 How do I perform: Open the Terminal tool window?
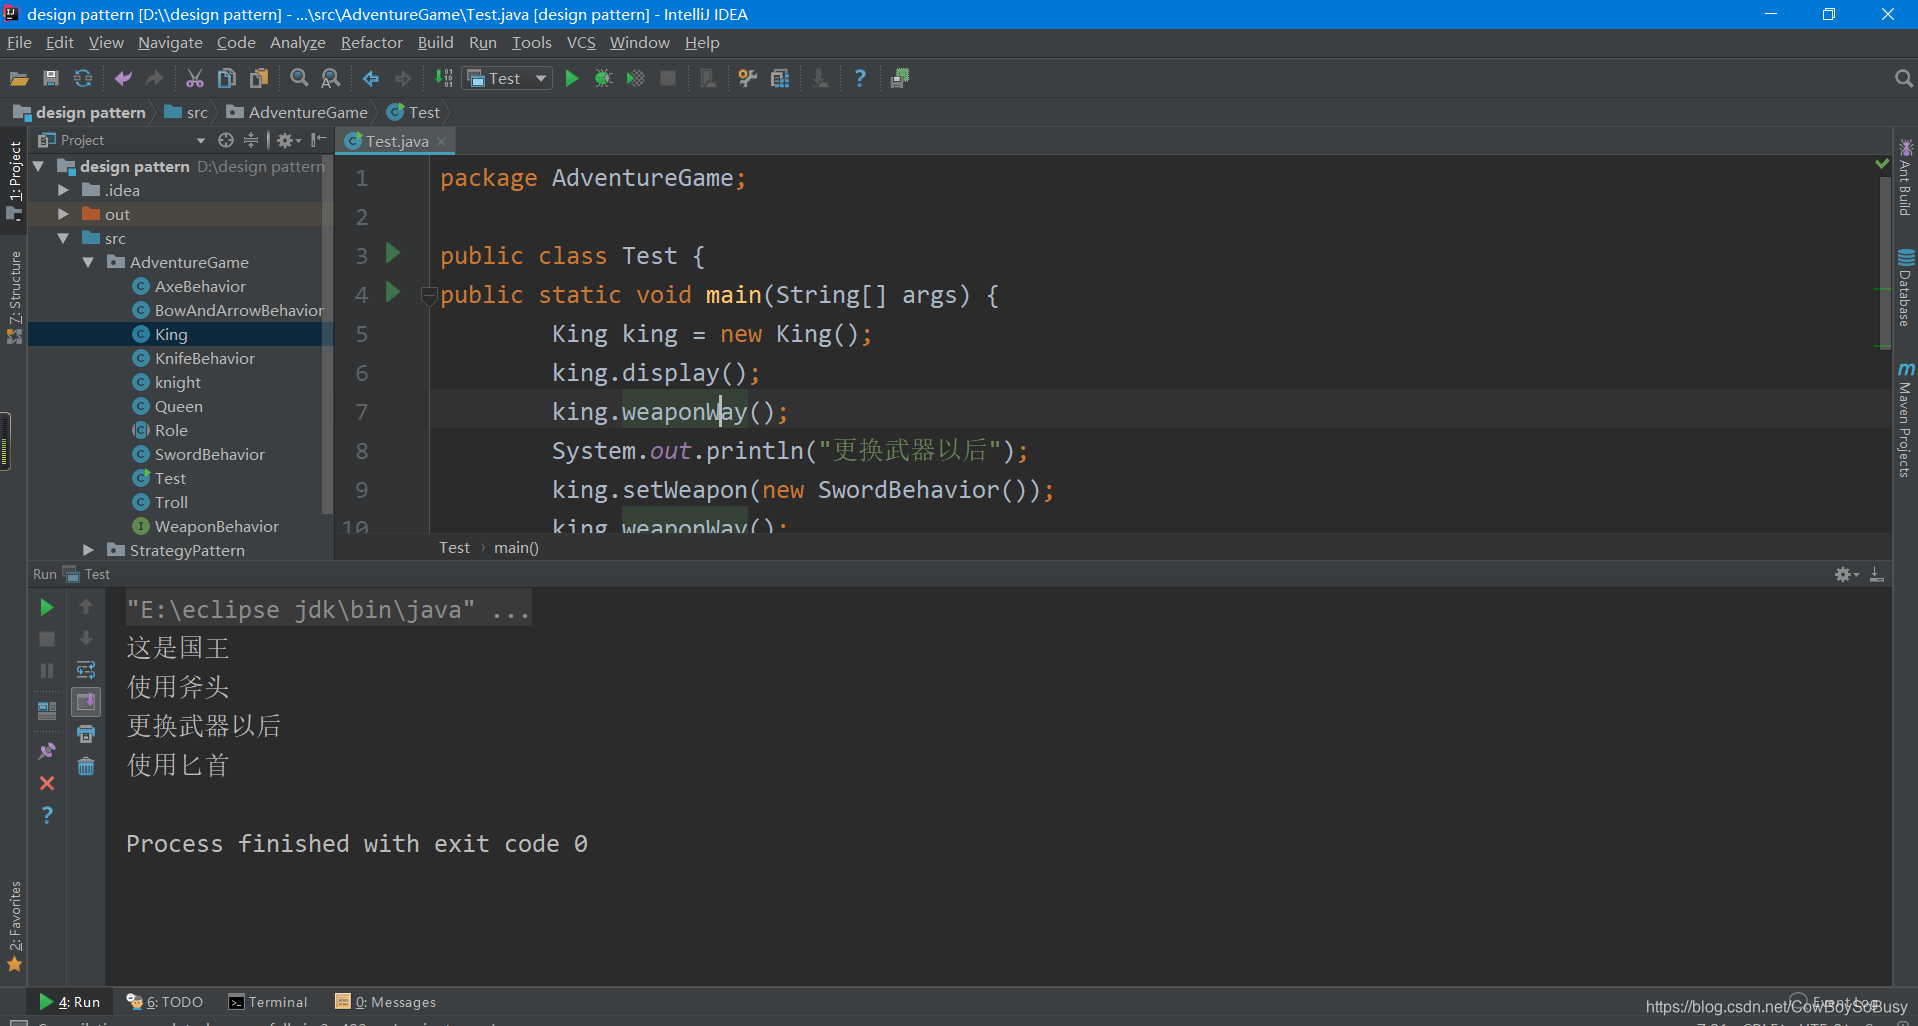click(x=268, y=1002)
